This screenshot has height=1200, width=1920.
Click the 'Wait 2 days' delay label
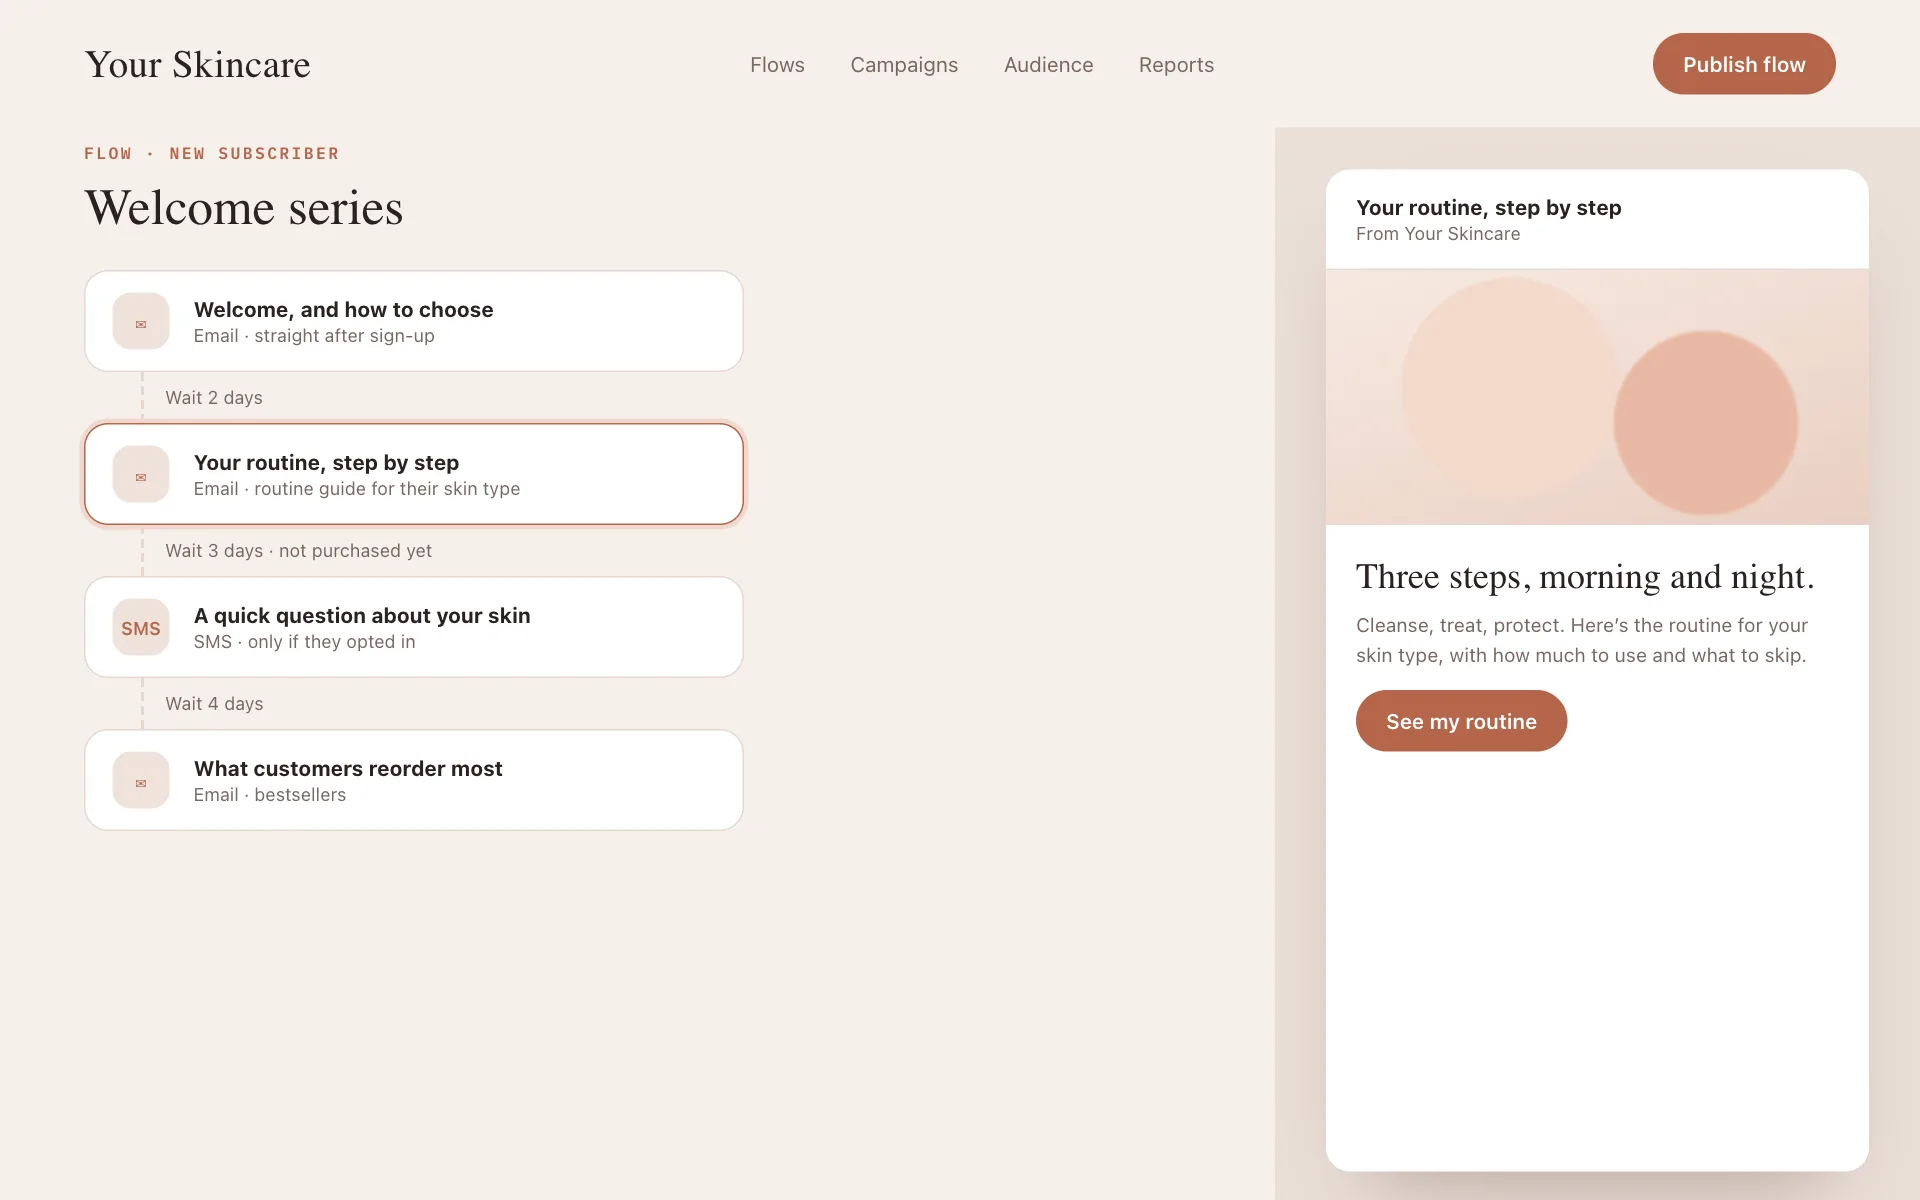click(x=214, y=398)
